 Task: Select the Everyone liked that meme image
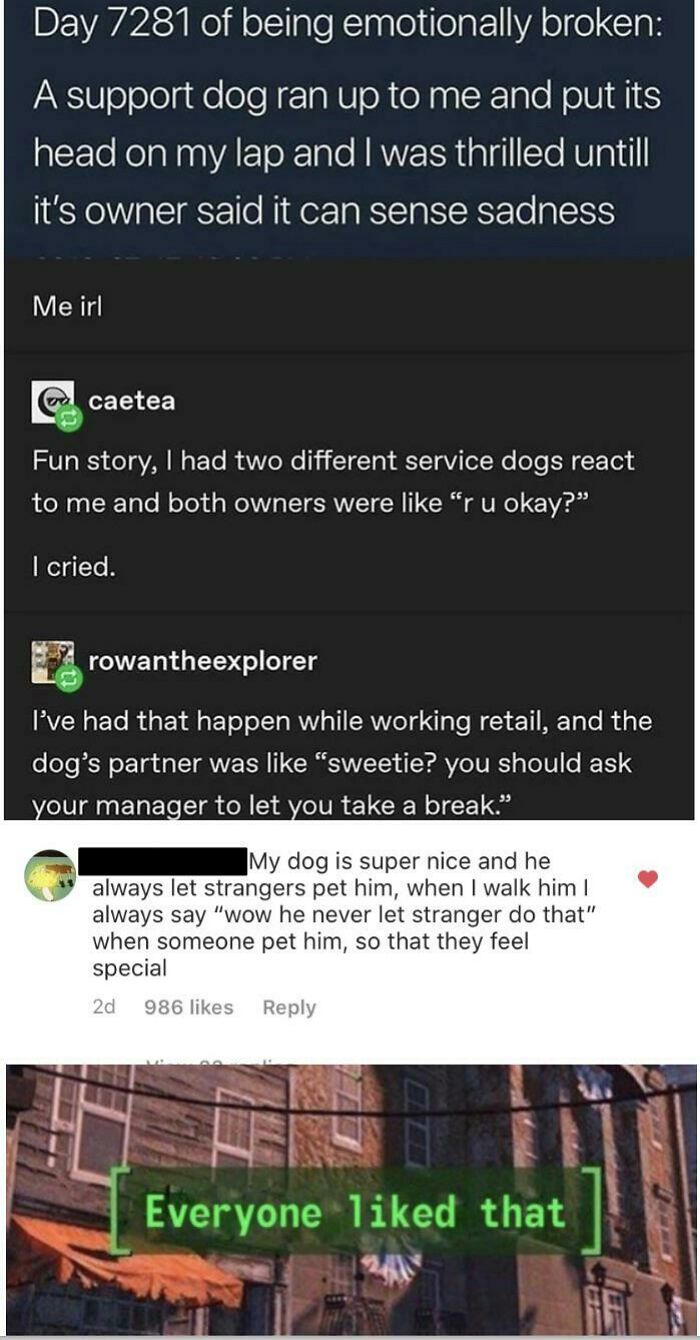pos(350,1210)
